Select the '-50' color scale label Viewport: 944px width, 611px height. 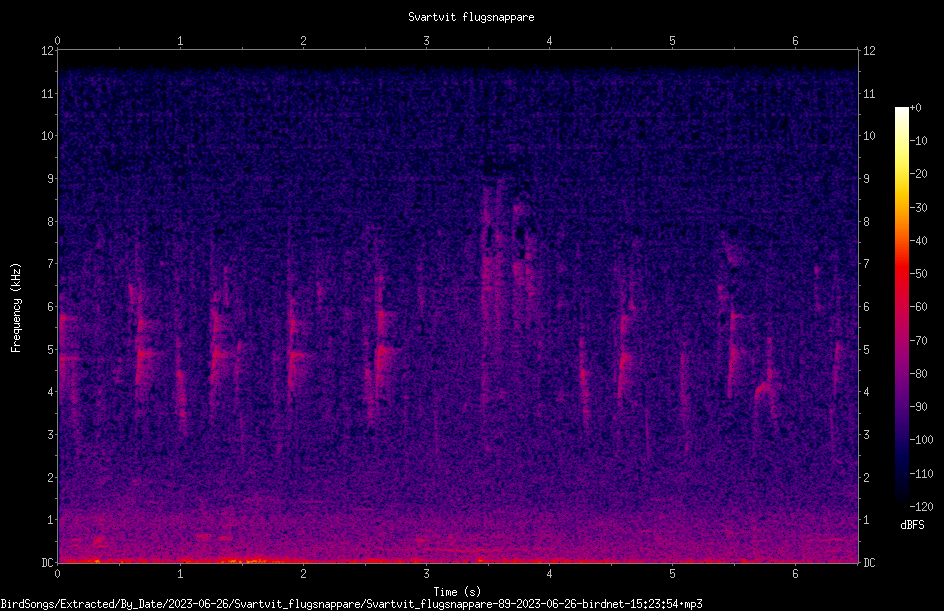pos(918,274)
